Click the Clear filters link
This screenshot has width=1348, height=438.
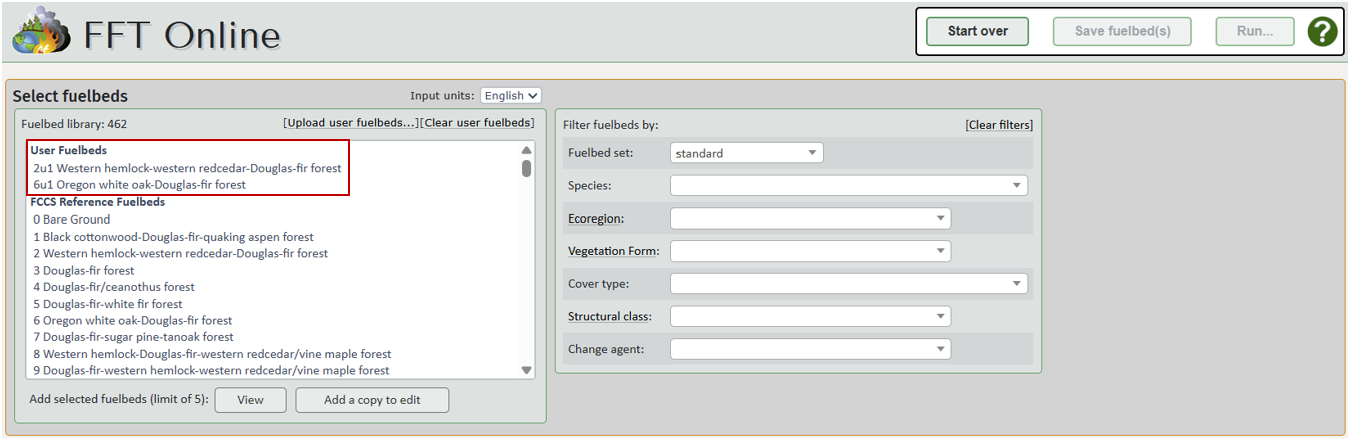point(998,125)
